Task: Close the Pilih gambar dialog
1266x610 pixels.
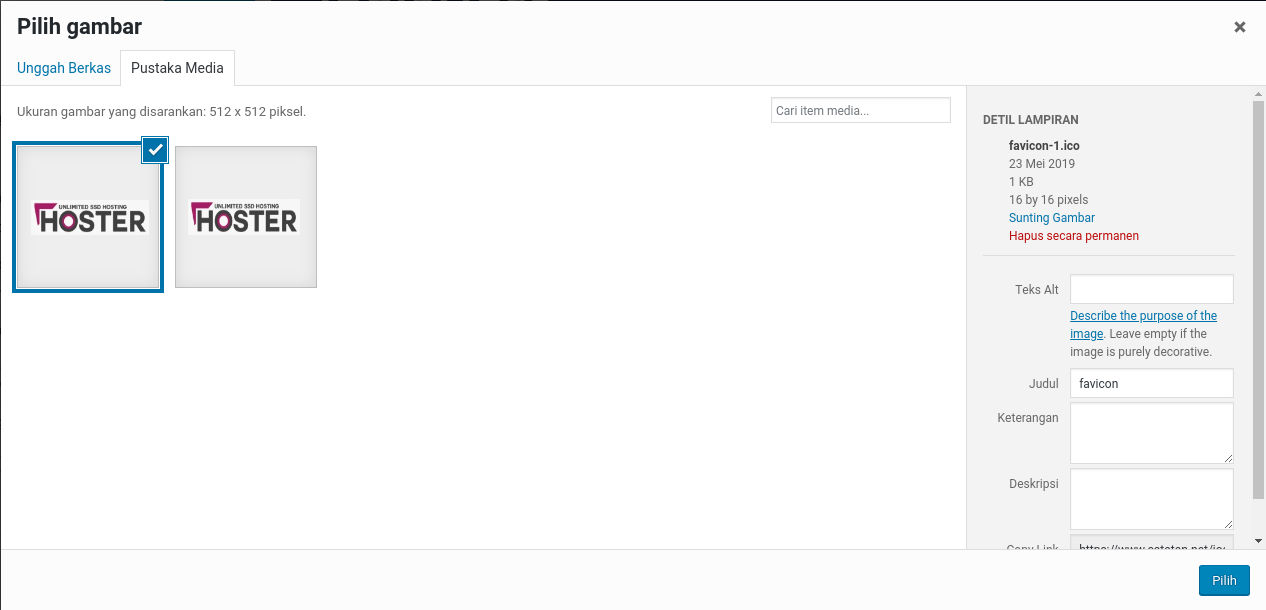Action: click(1239, 27)
